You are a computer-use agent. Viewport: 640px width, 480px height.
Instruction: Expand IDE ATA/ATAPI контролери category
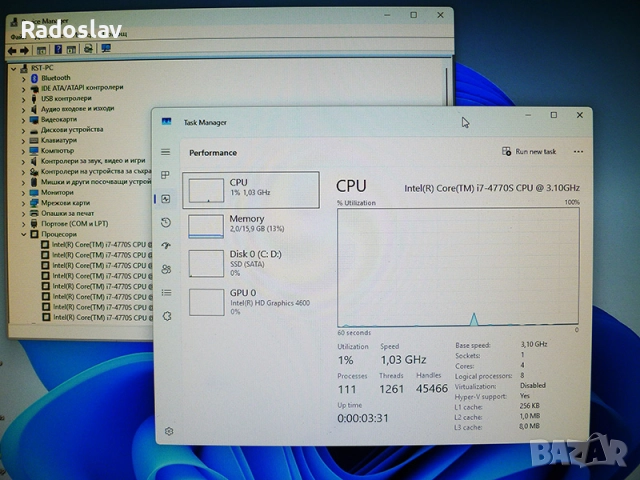pyautogui.click(x=23, y=89)
